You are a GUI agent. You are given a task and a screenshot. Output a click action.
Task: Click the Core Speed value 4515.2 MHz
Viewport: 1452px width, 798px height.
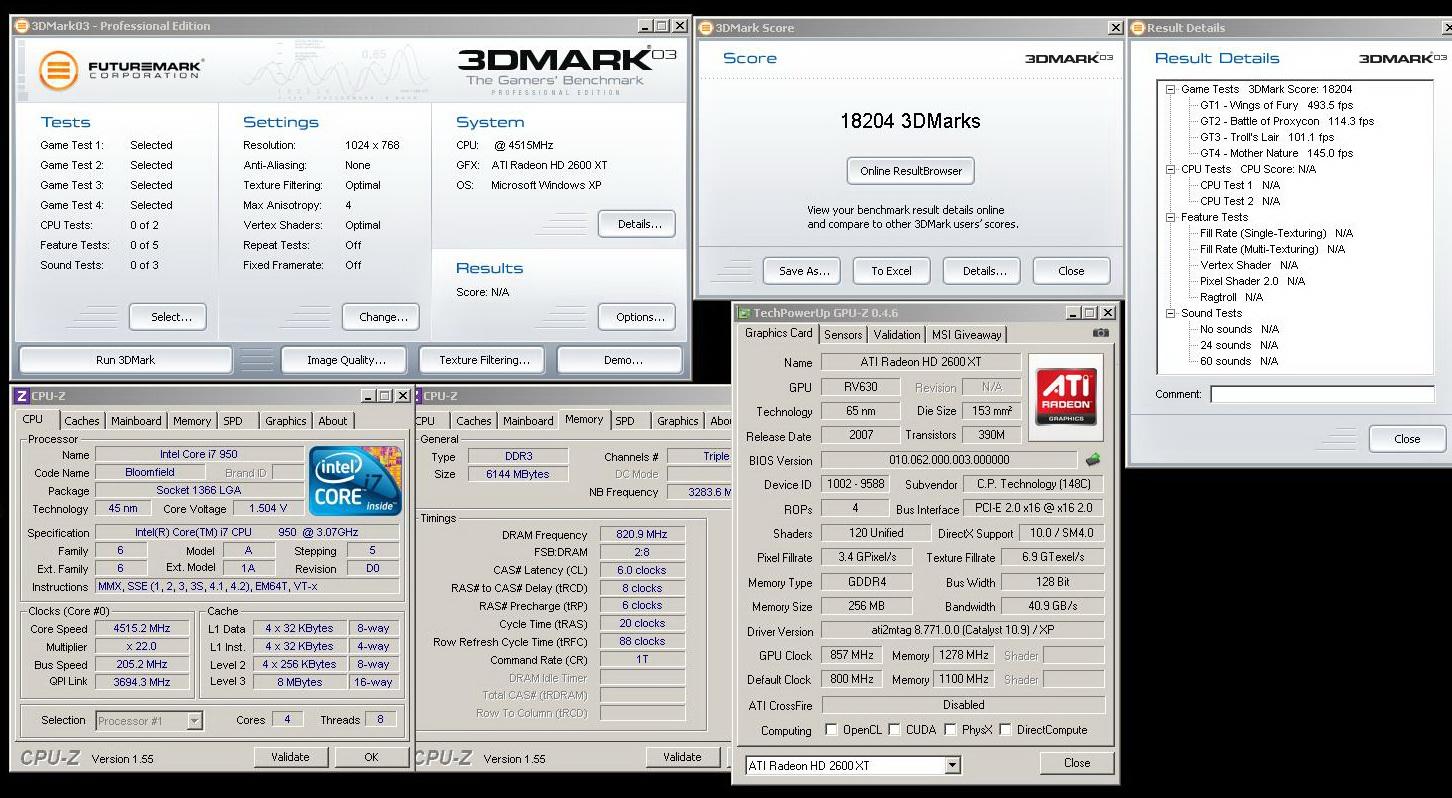pyautogui.click(x=142, y=629)
